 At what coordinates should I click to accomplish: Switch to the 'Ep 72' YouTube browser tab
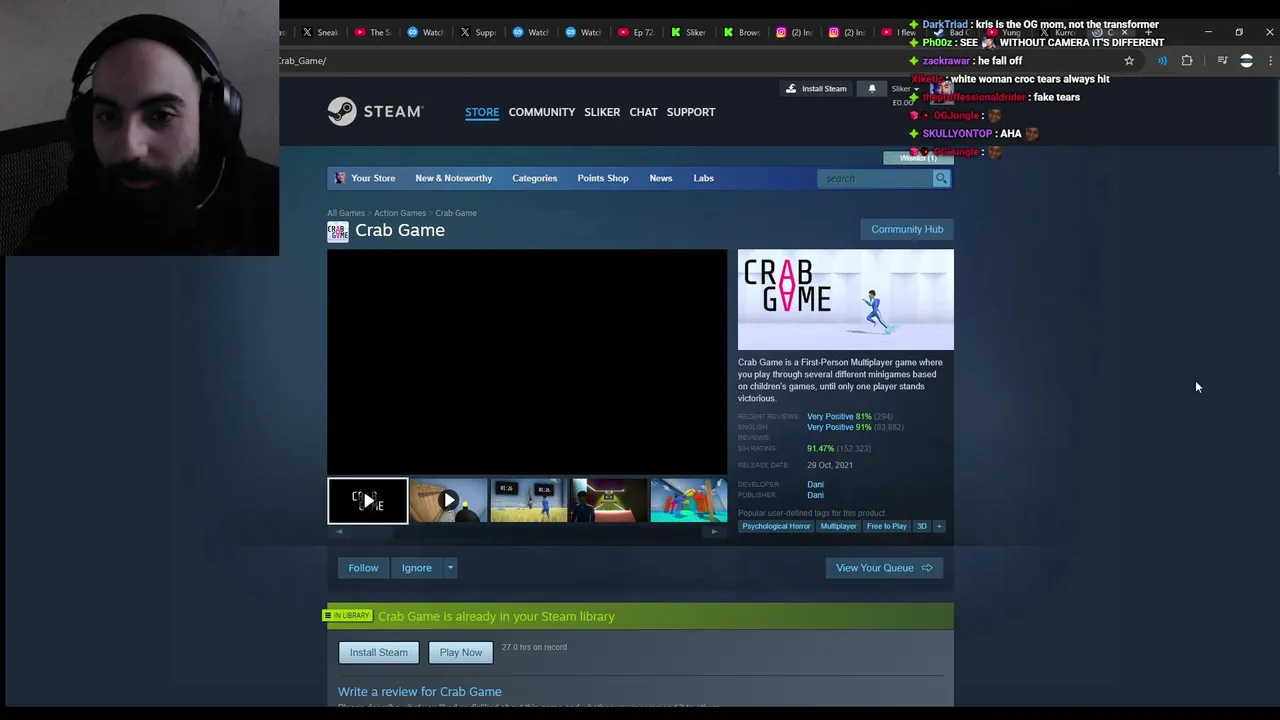[x=636, y=32]
